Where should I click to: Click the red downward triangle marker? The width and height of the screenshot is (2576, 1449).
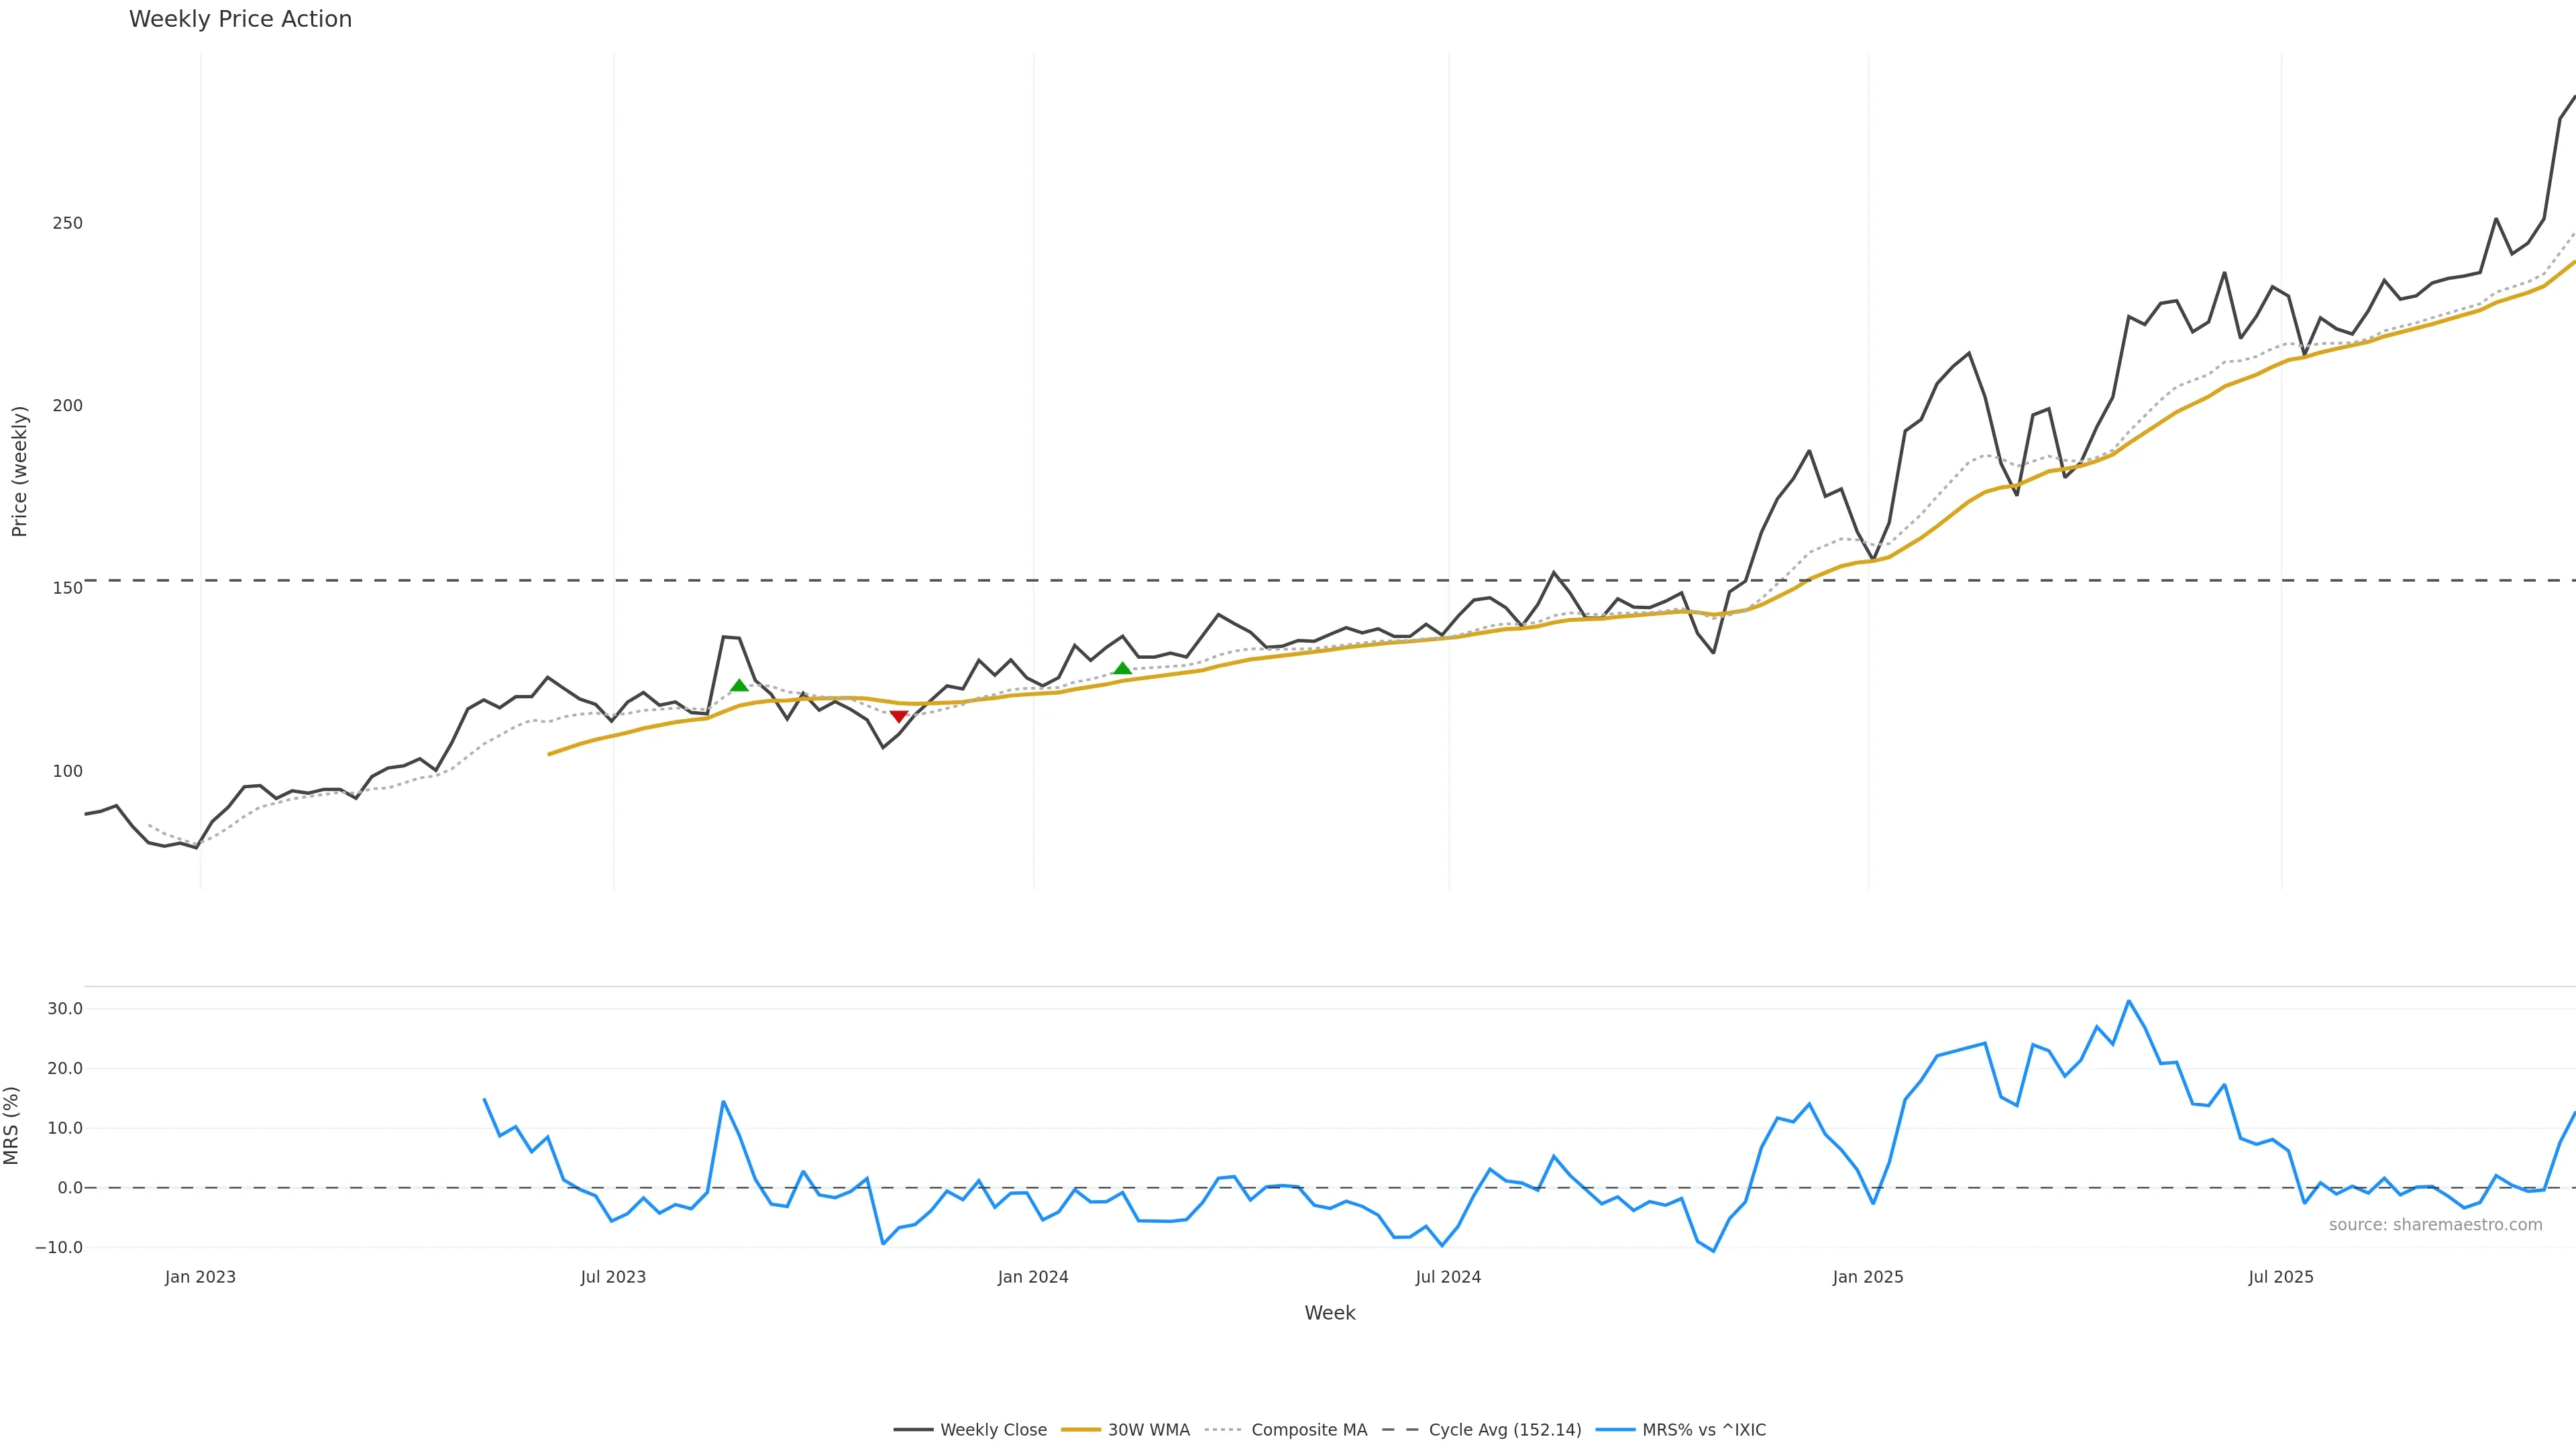[898, 716]
